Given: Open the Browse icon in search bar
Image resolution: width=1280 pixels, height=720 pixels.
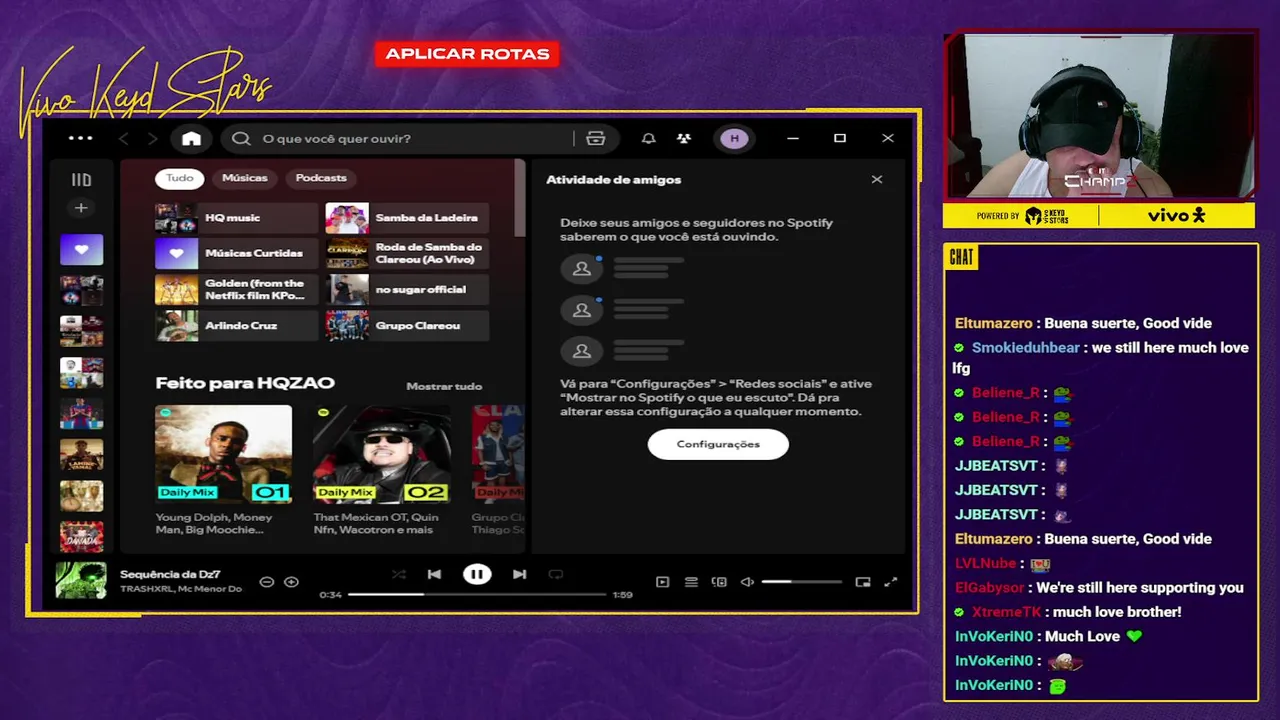Looking at the screenshot, I should 596,139.
